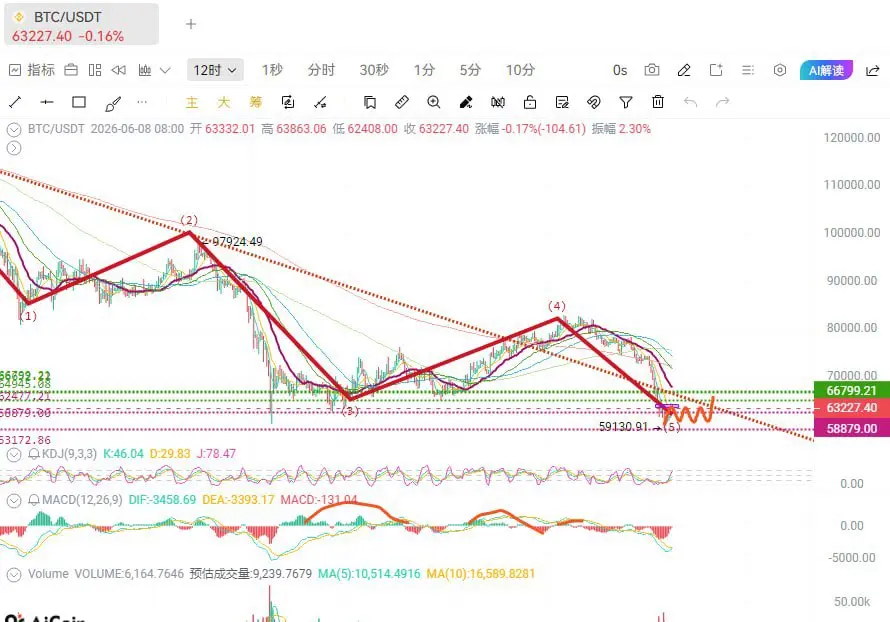Click the rewind replay icon

coord(119,70)
